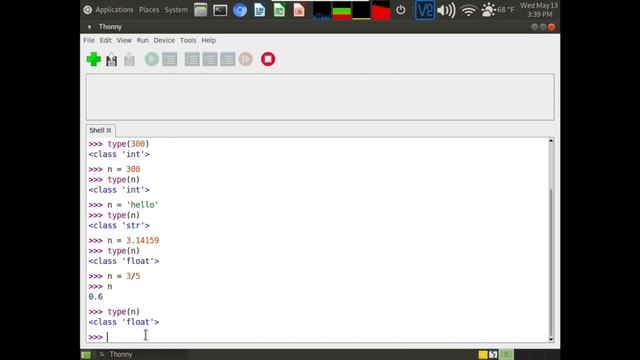This screenshot has width=640, height=360.
Task: Click the Step into debug icon
Action: (210, 59)
